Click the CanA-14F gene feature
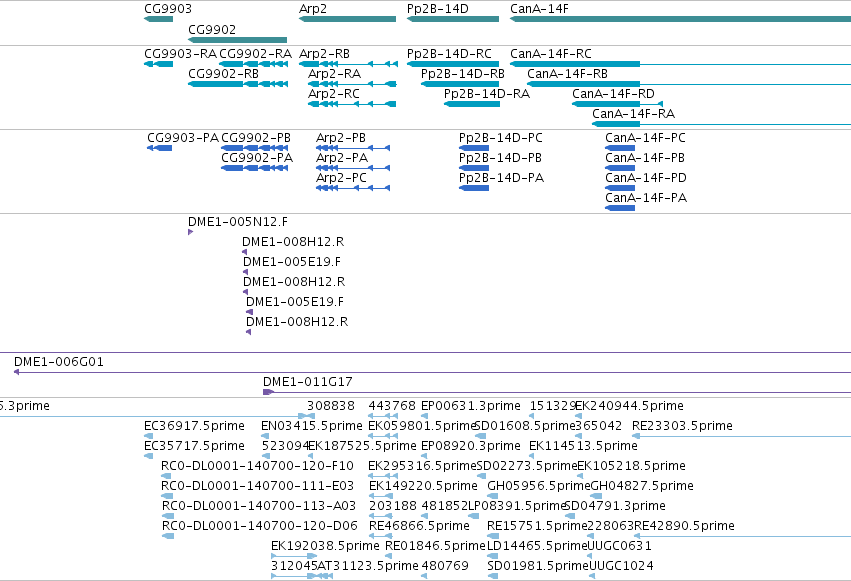The width and height of the screenshot is (851, 581). pyautogui.click(x=681, y=19)
